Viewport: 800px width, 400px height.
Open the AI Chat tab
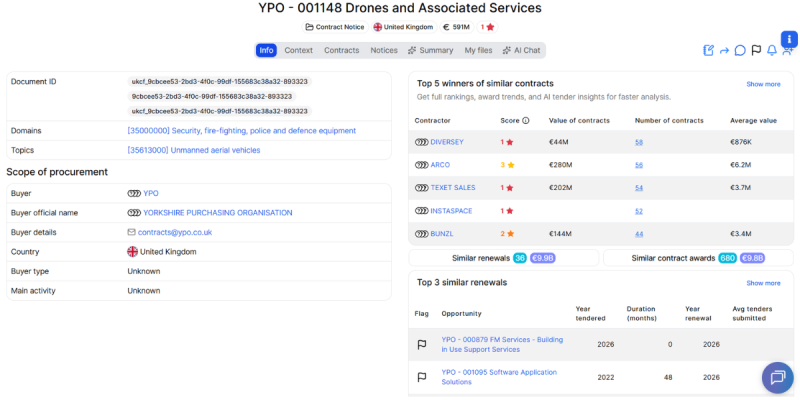[x=521, y=50]
